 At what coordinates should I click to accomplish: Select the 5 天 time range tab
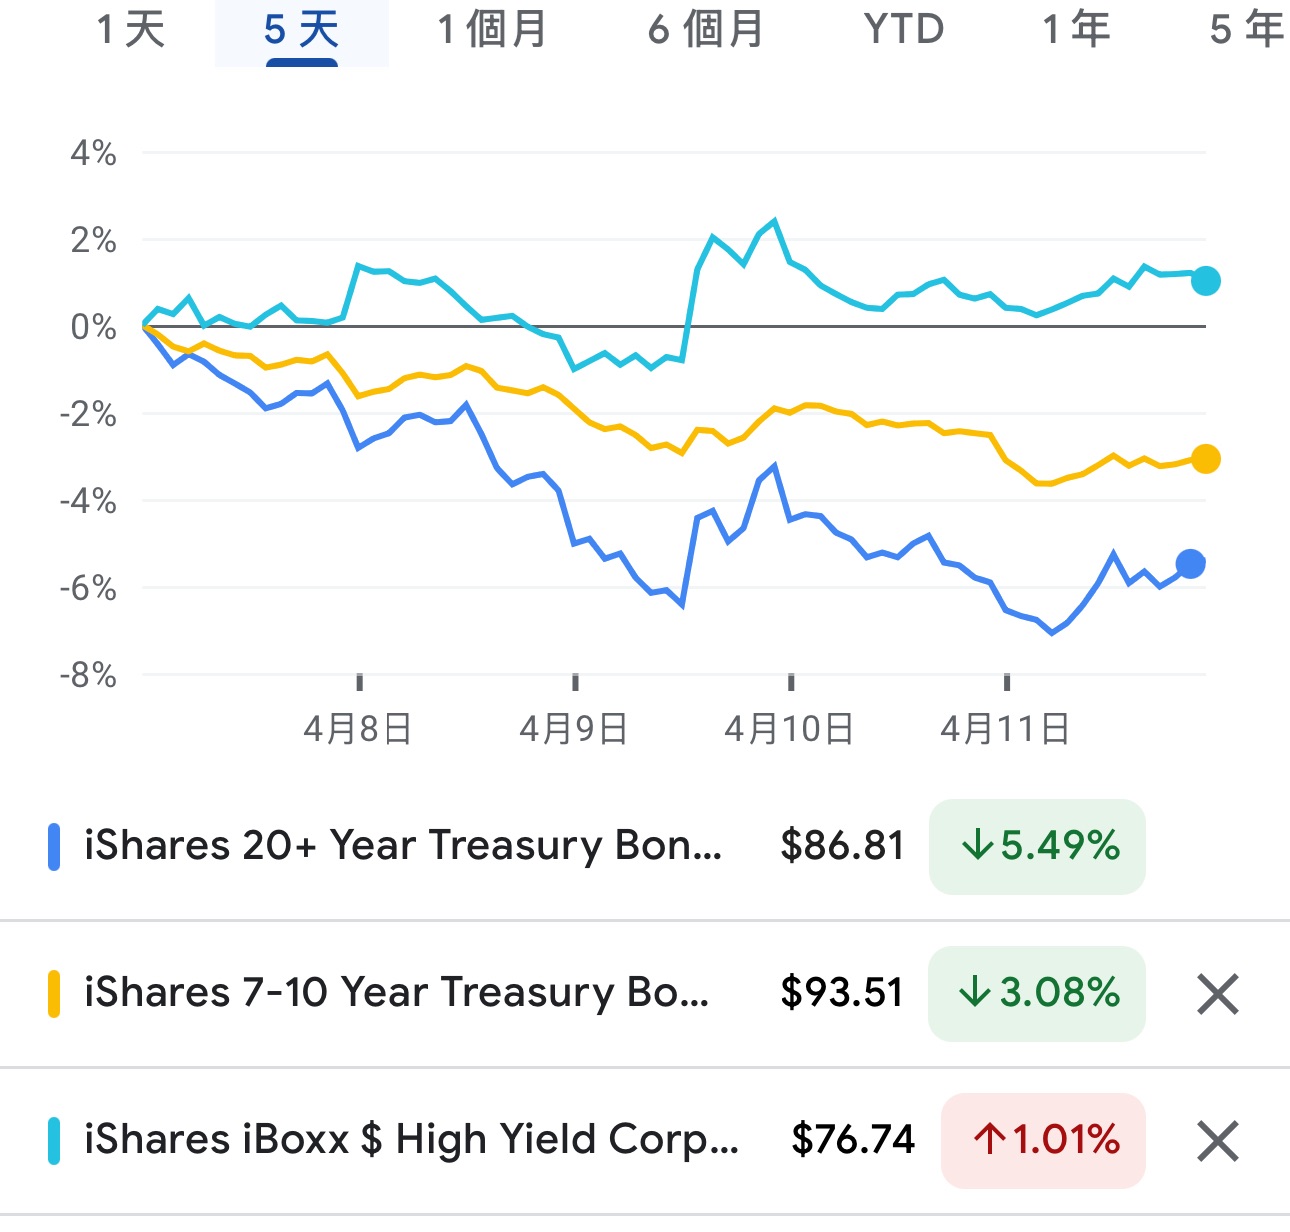[301, 30]
